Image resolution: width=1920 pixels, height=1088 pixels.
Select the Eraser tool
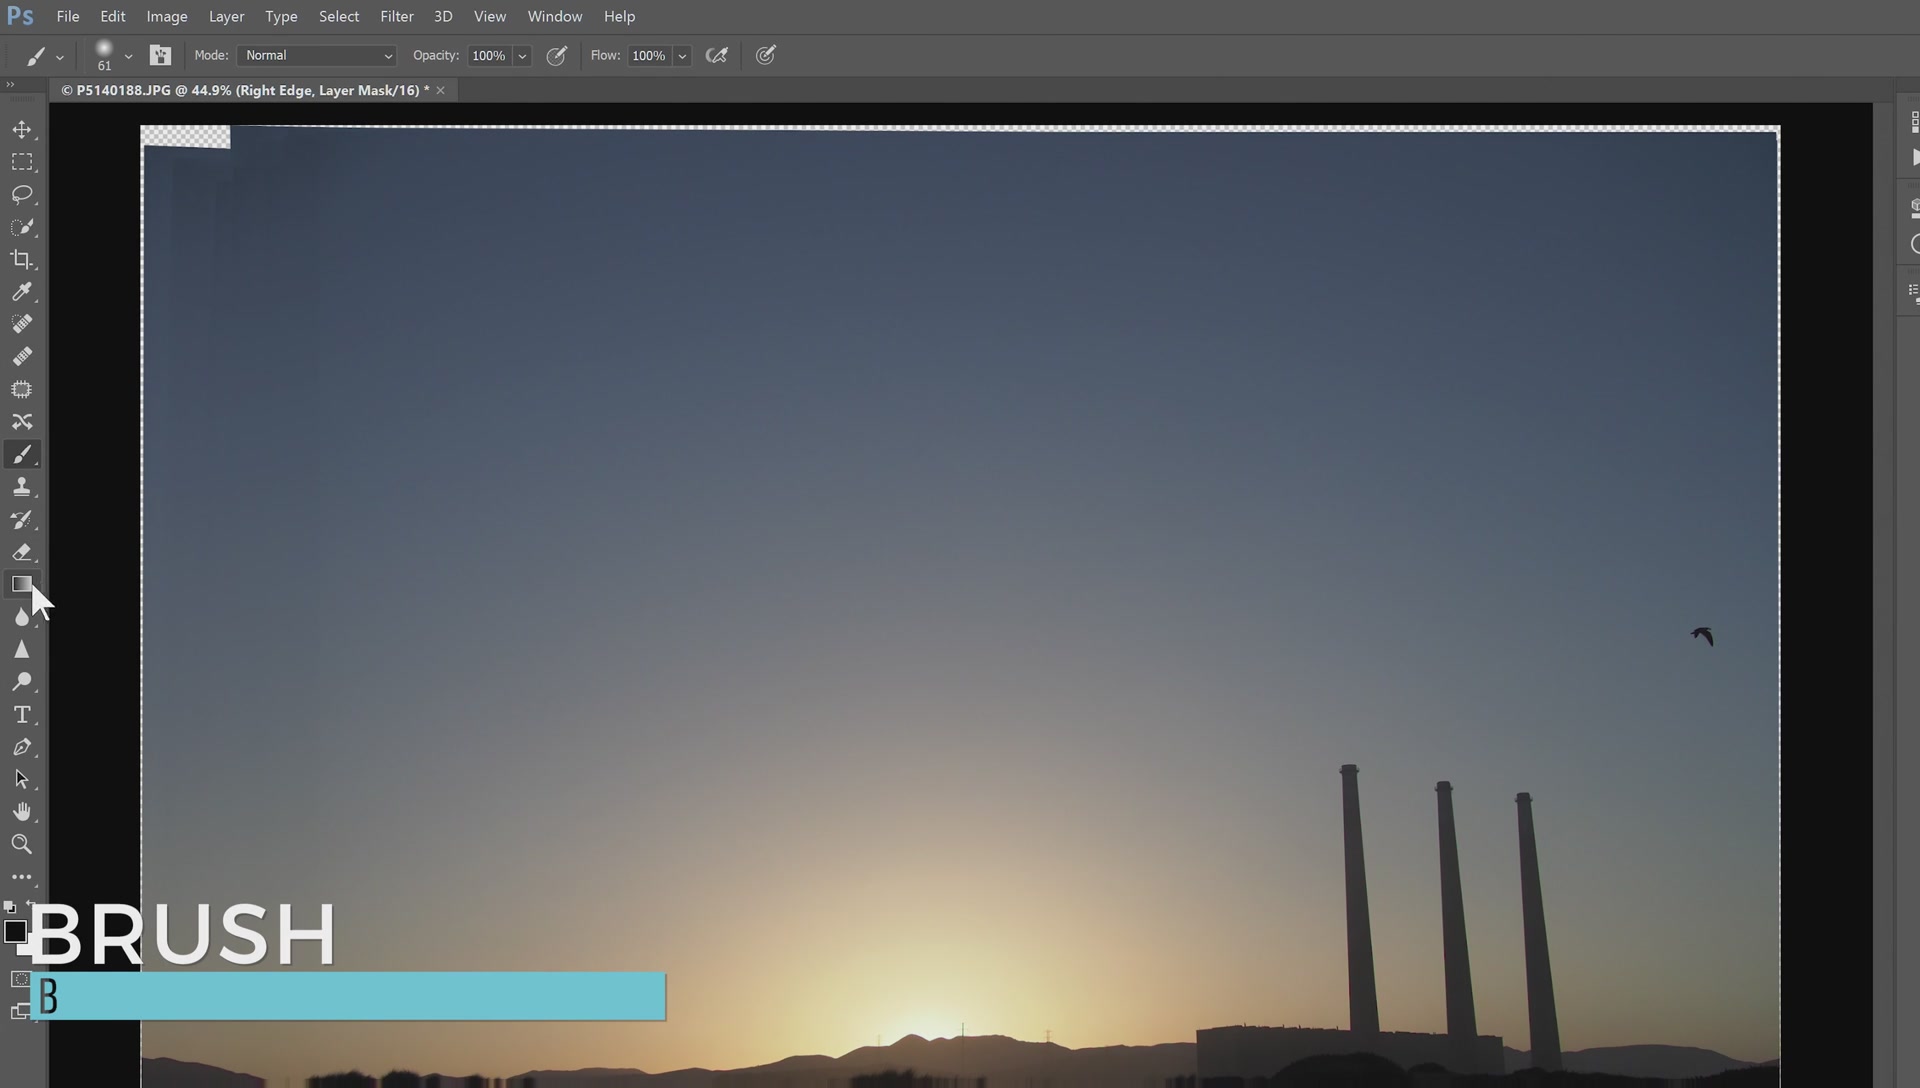21,552
